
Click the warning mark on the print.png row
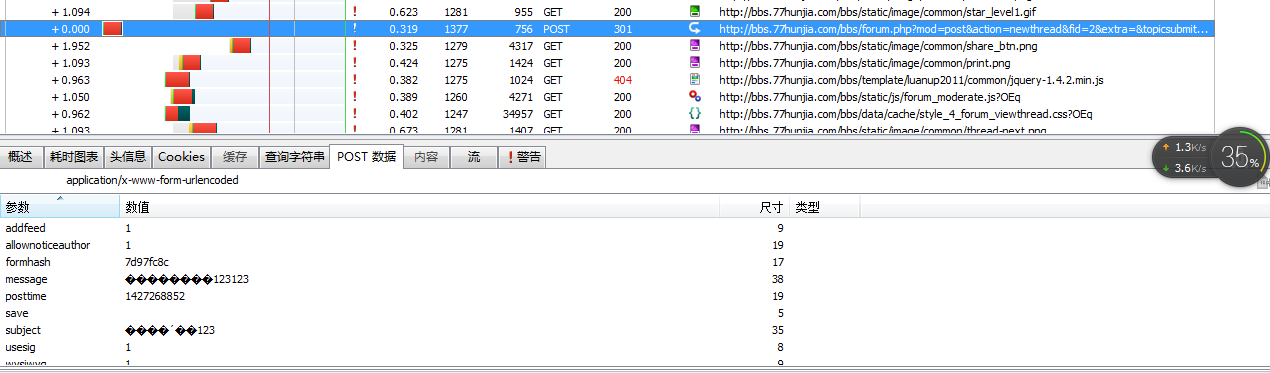(354, 63)
